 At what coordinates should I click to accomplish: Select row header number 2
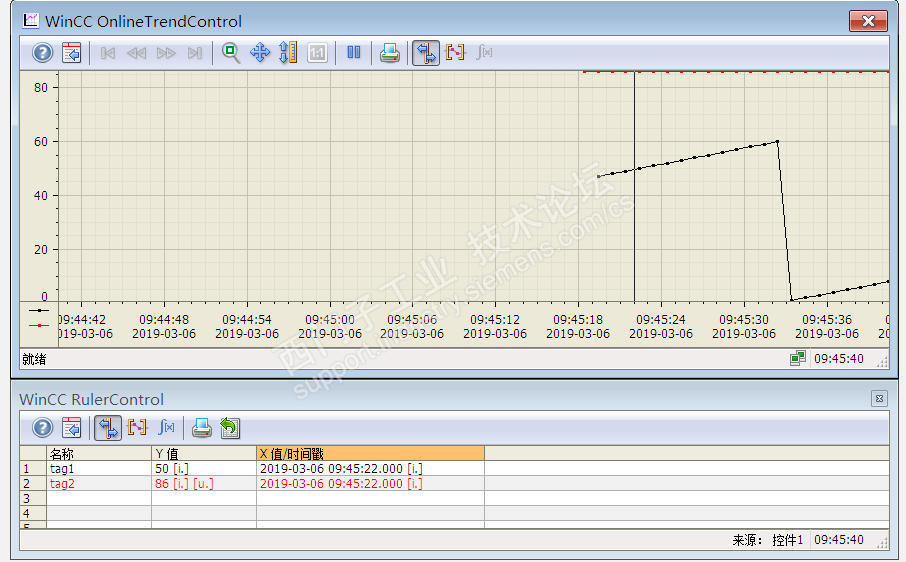click(x=33, y=483)
